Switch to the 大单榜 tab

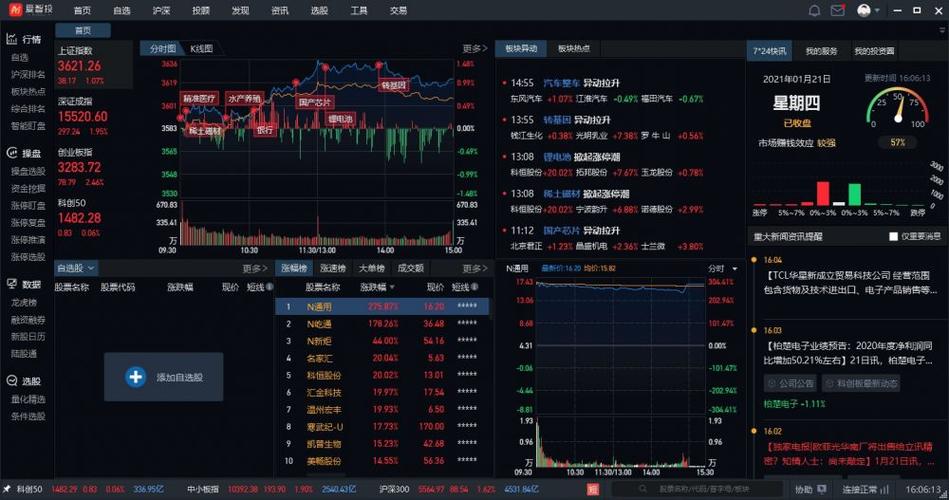click(x=371, y=268)
